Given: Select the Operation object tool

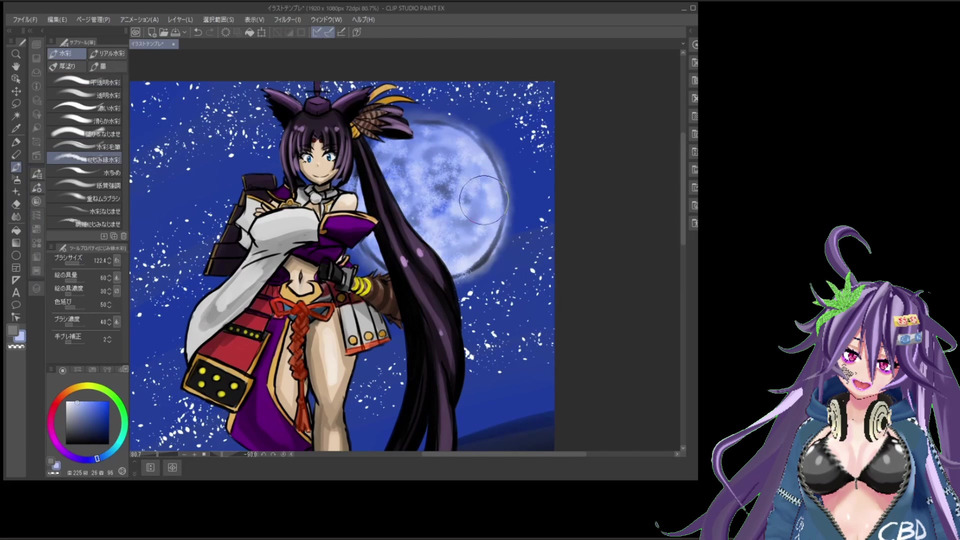Looking at the screenshot, I should (16, 79).
